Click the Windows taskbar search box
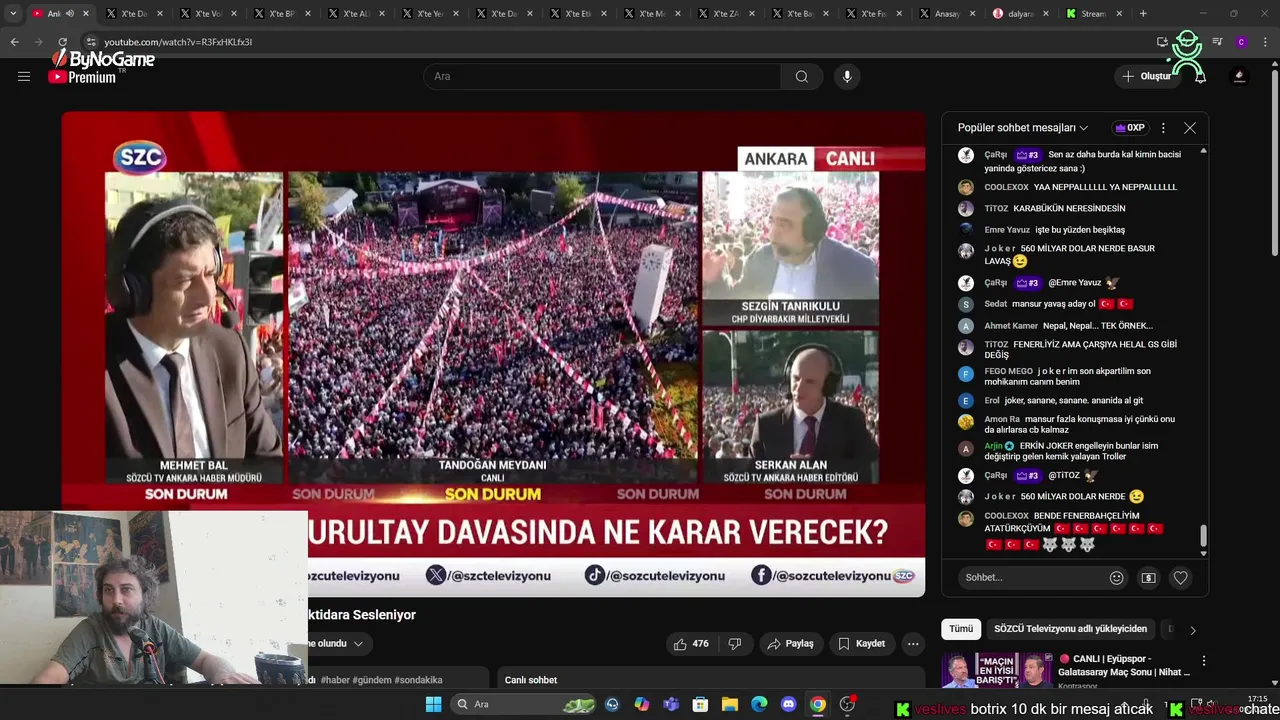This screenshot has height=720, width=1280. pyautogui.click(x=523, y=704)
